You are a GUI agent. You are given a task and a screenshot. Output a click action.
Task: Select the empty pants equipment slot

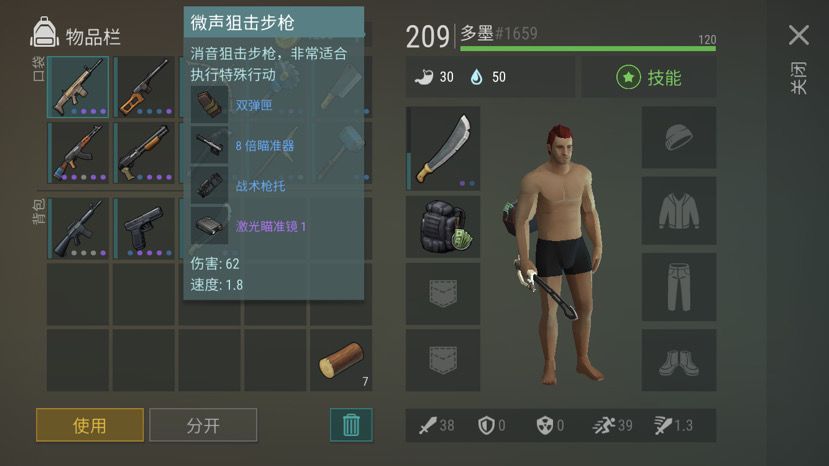click(x=679, y=287)
